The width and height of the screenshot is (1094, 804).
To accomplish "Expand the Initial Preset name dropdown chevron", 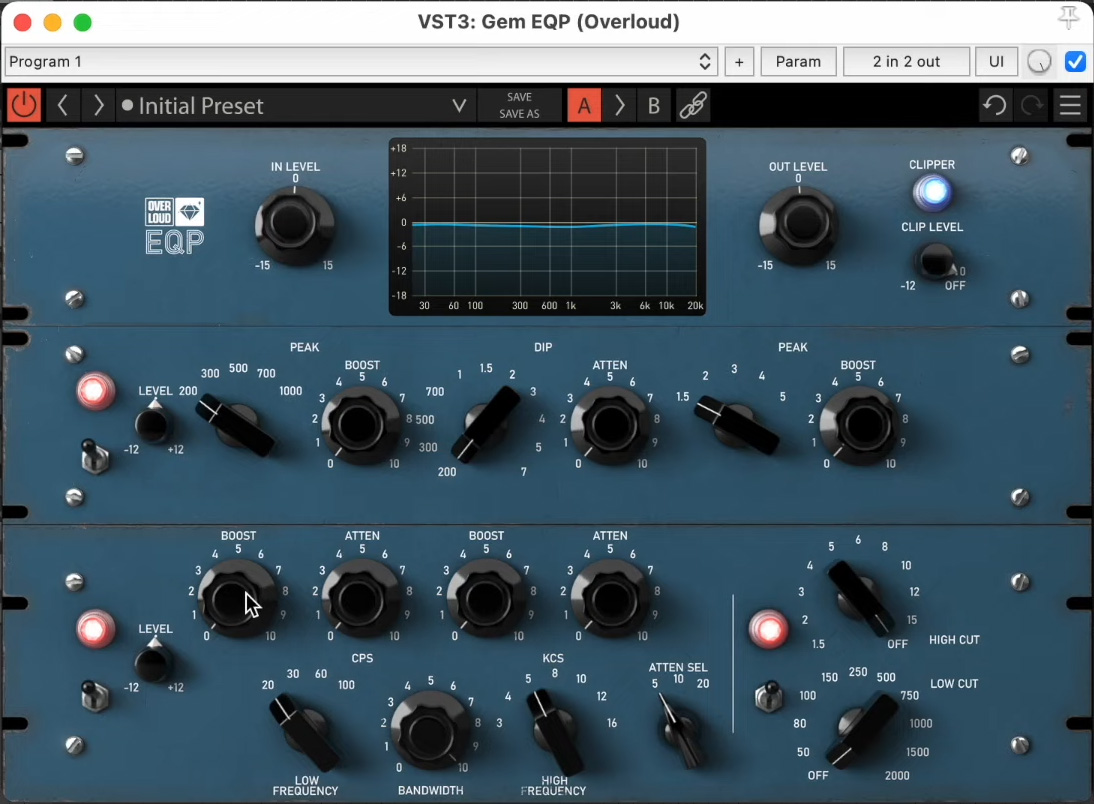I will [459, 105].
